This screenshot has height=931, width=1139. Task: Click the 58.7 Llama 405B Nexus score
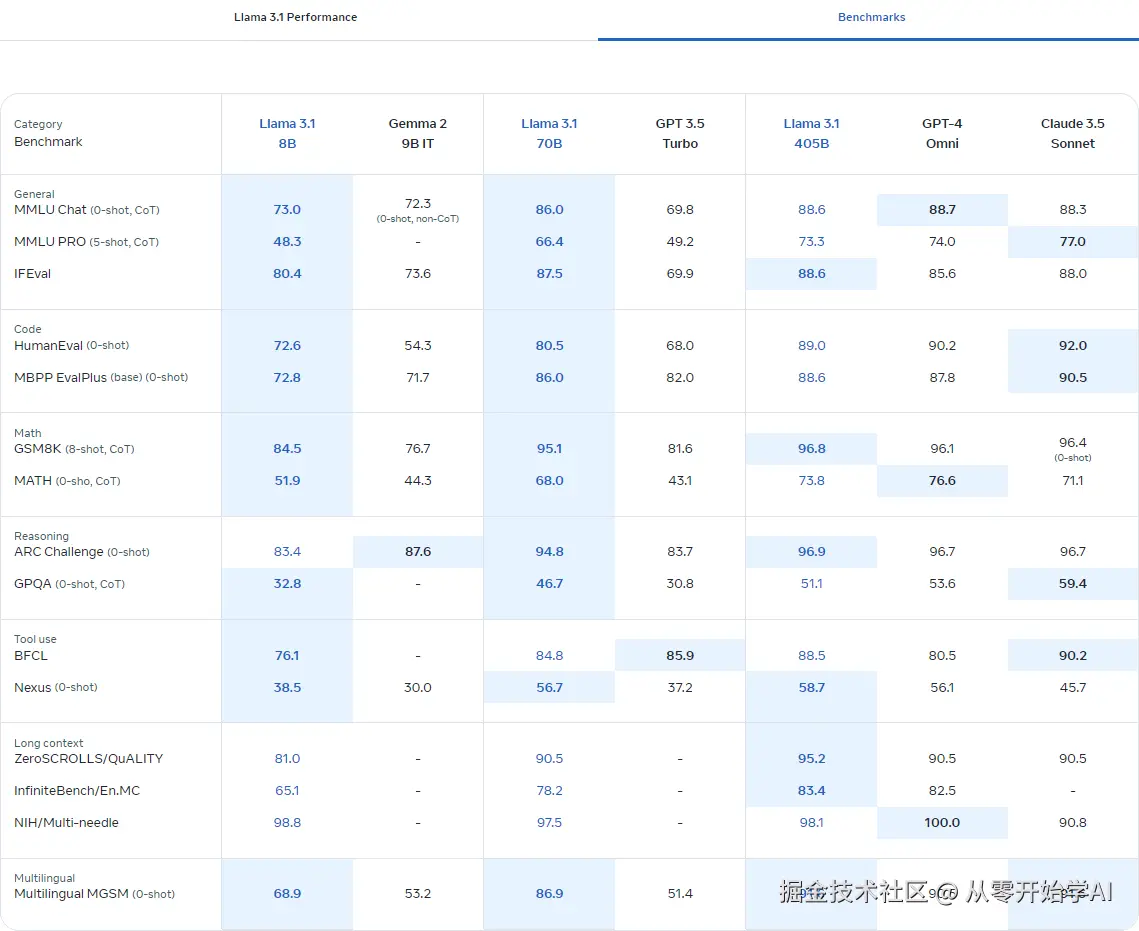click(811, 688)
